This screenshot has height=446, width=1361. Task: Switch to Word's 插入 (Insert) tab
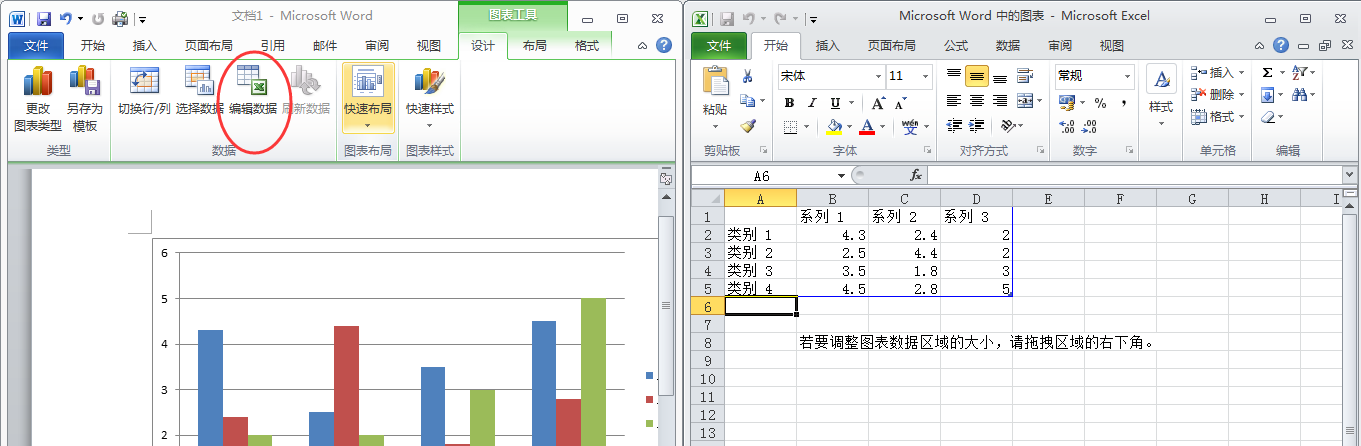point(145,45)
